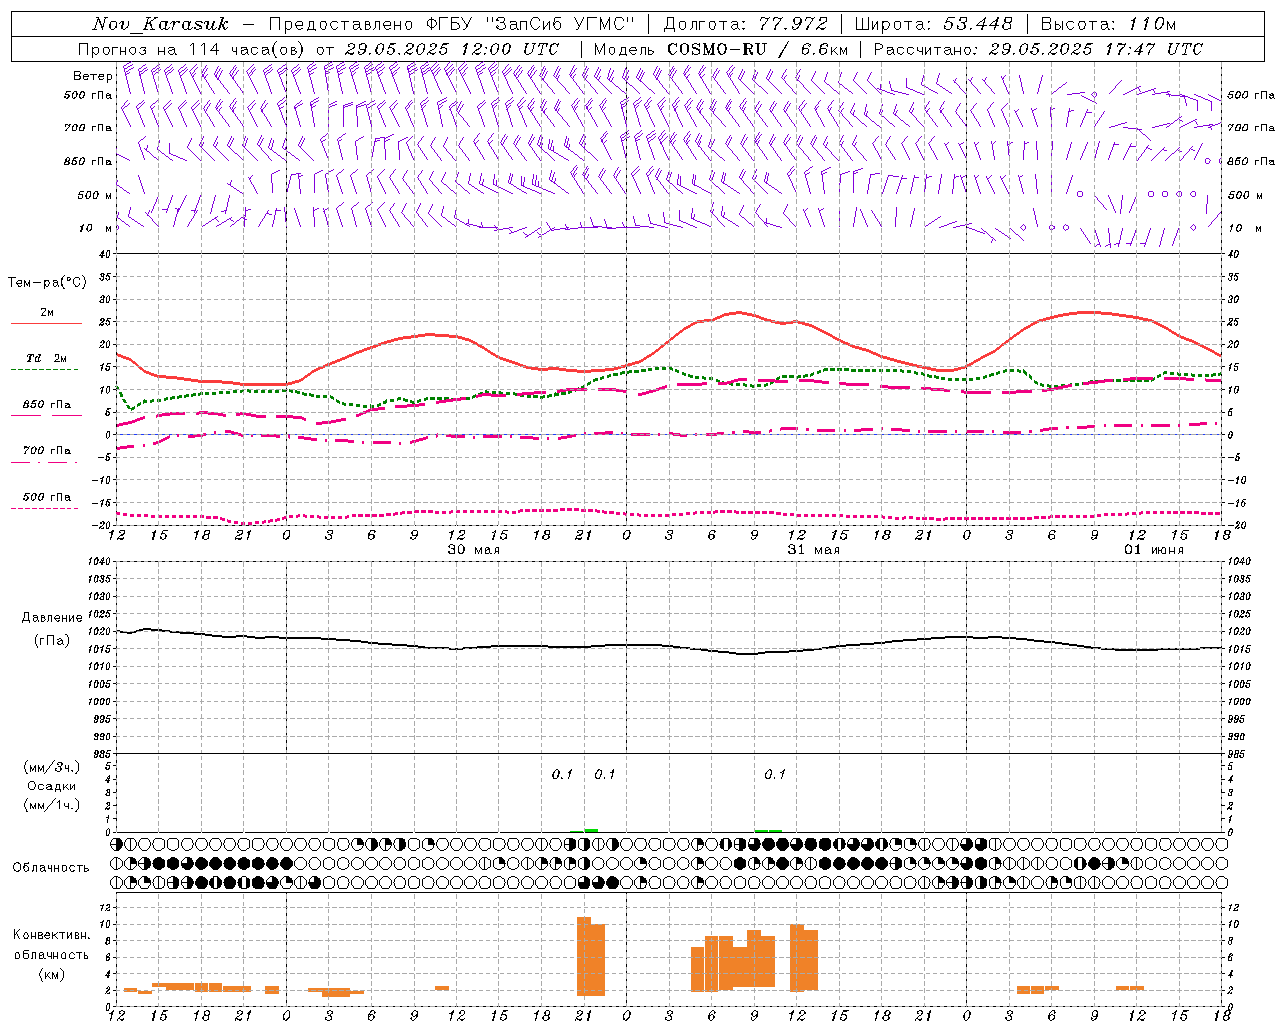Click the solid red line sample under 2м
Image resolution: width=1280 pixels, height=1024 pixels.
[46, 323]
